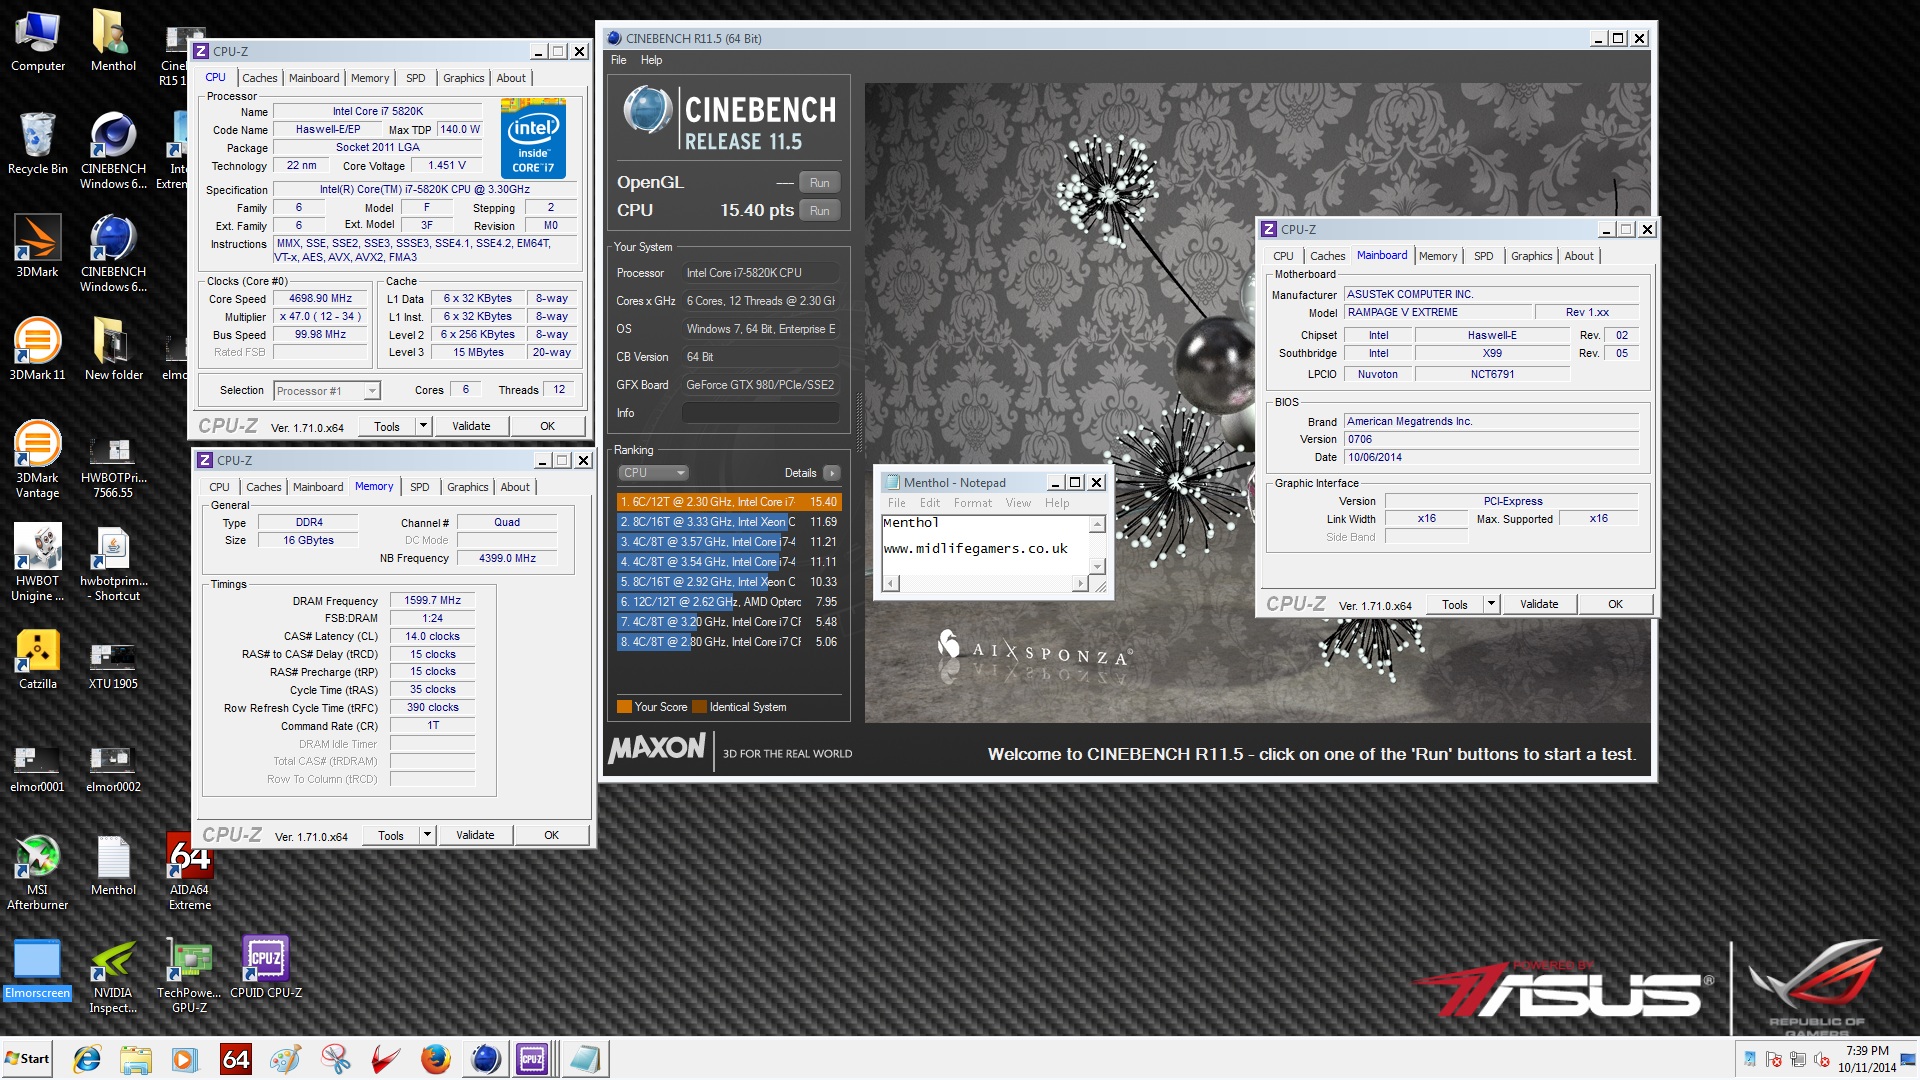Screen dimensions: 1920x1080
Task: Click the Notepad horizontal scrollbar right arrow
Action: click(x=1080, y=583)
